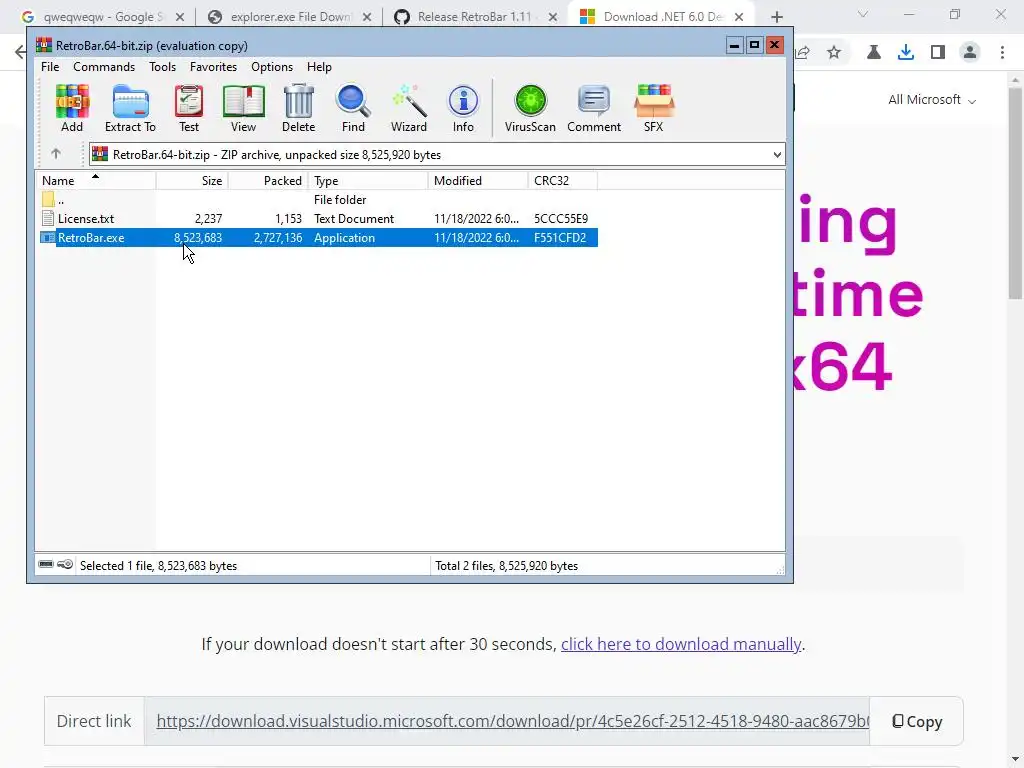Open WinRAR Favorites menu
This screenshot has width=1024, height=768.
click(213, 67)
